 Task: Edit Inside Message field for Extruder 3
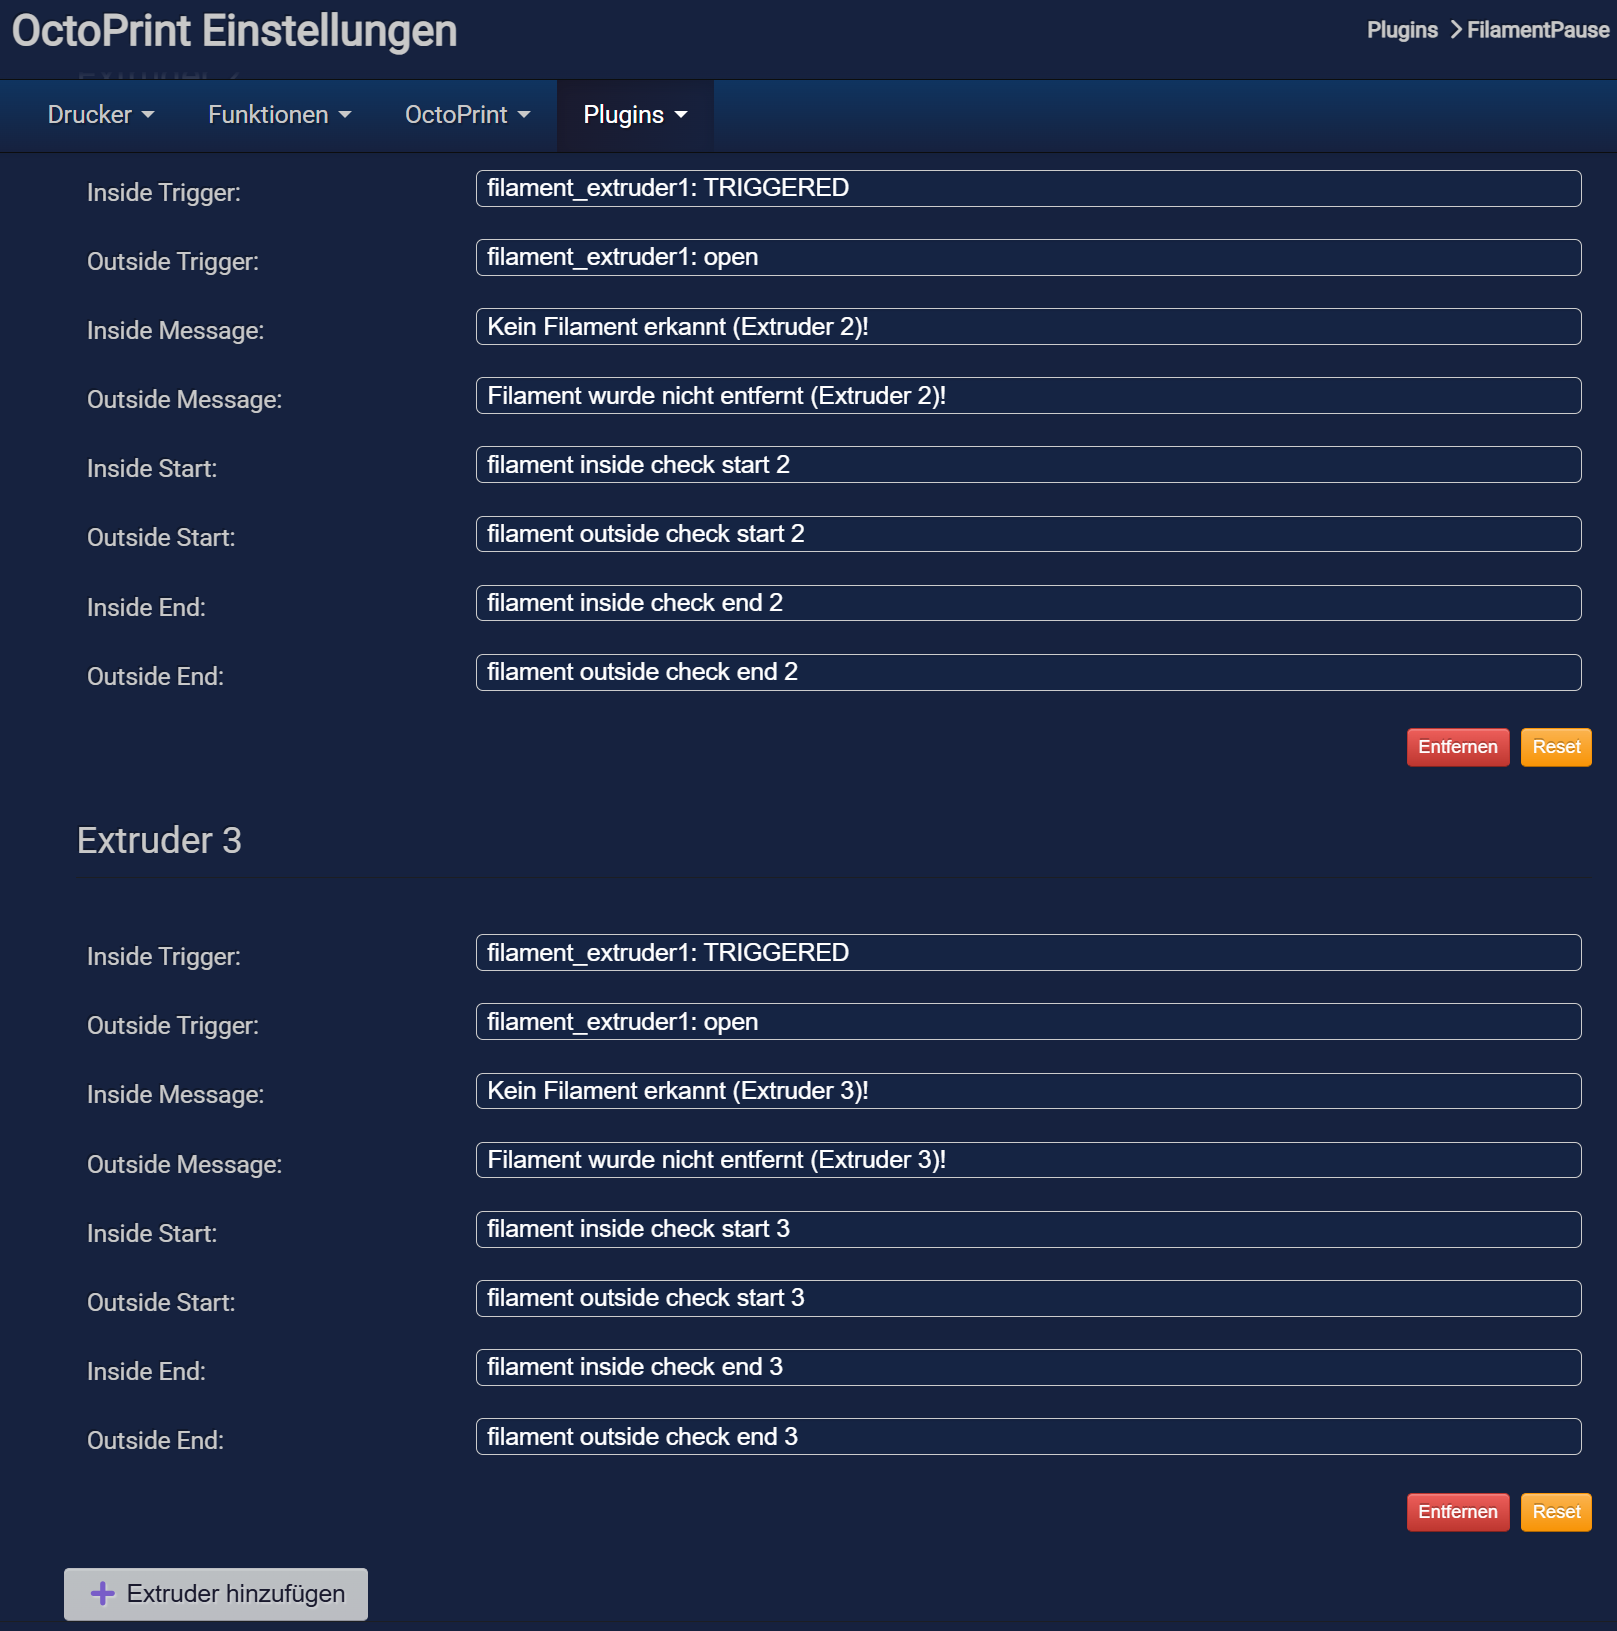click(1028, 1091)
